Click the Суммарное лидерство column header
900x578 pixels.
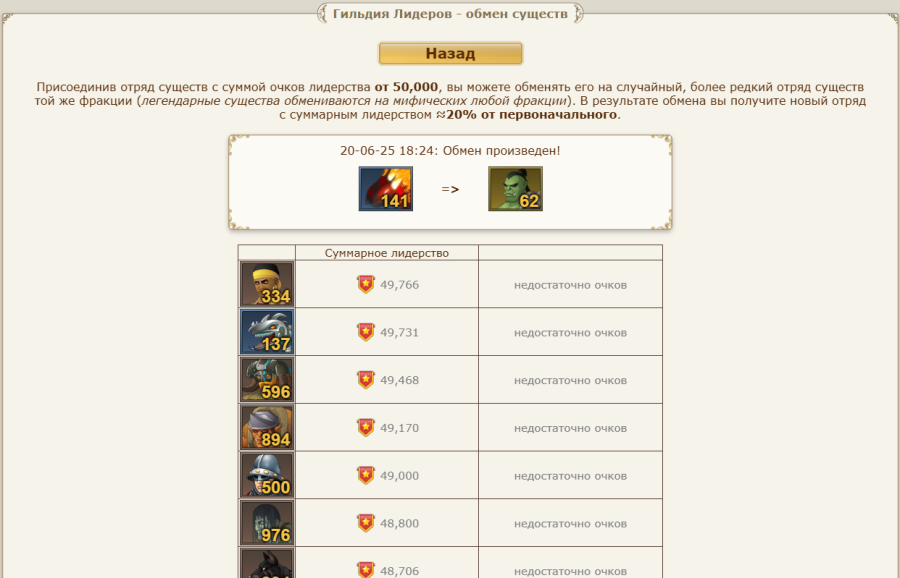386,253
